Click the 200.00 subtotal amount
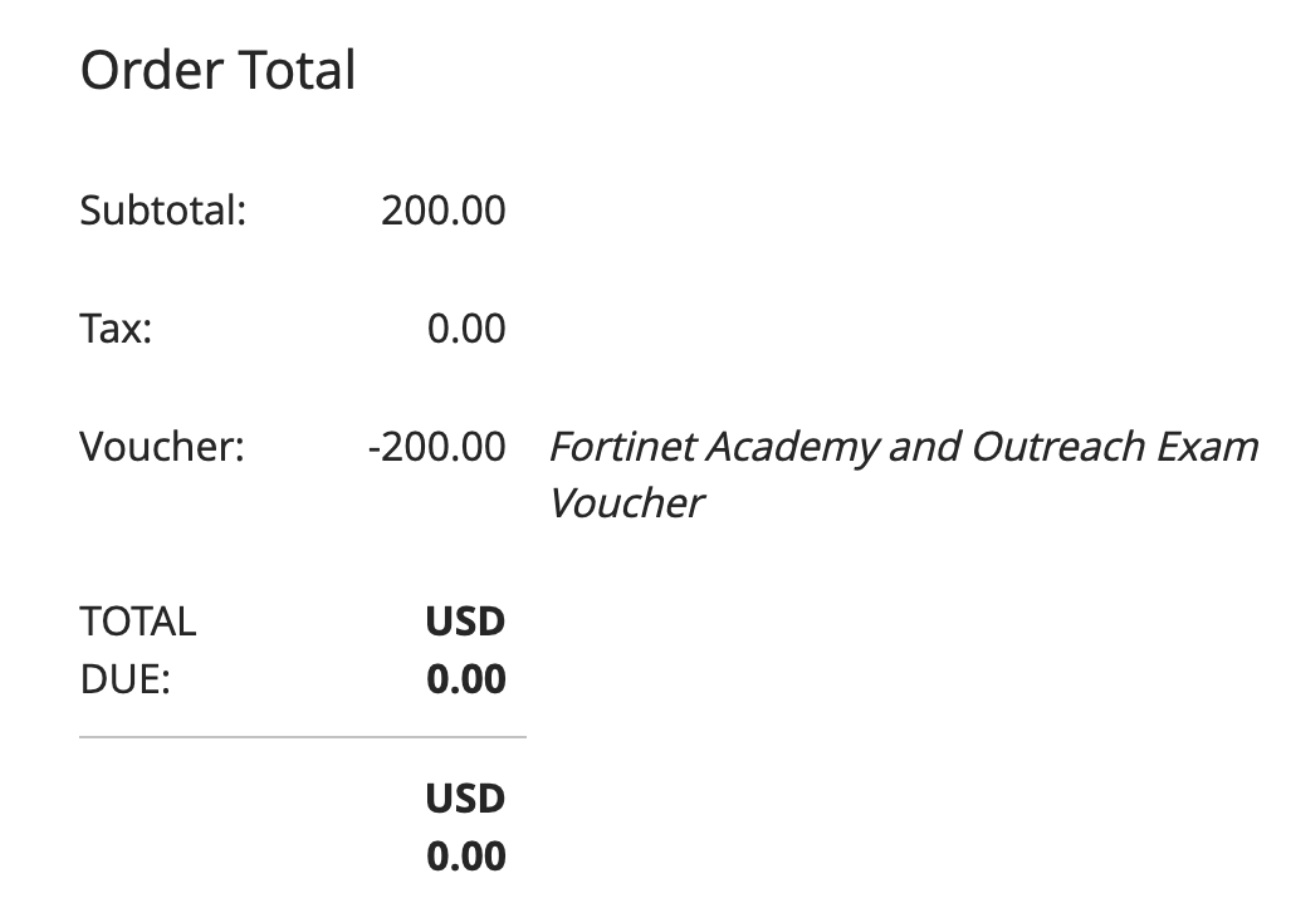Viewport: 1310px width, 922px height. pyautogui.click(x=443, y=211)
